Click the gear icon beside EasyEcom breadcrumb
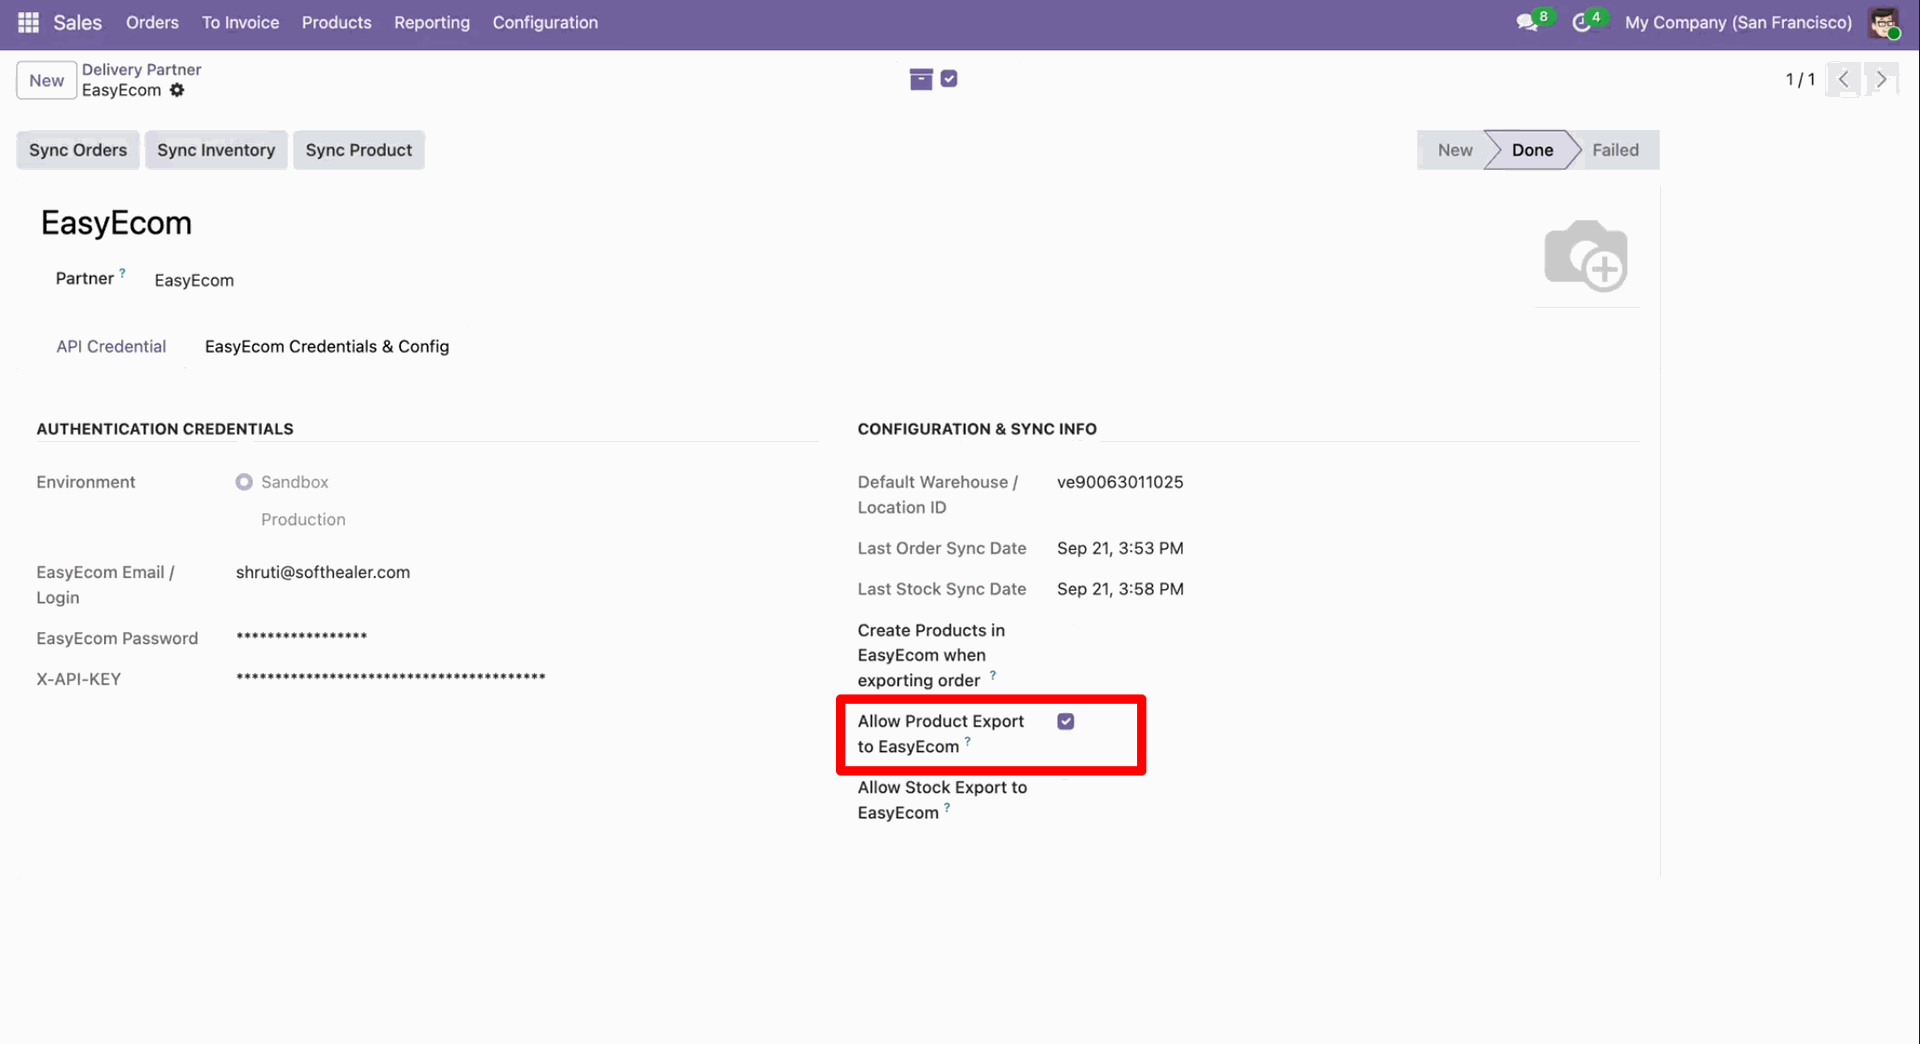The image size is (1920, 1044). coord(177,90)
